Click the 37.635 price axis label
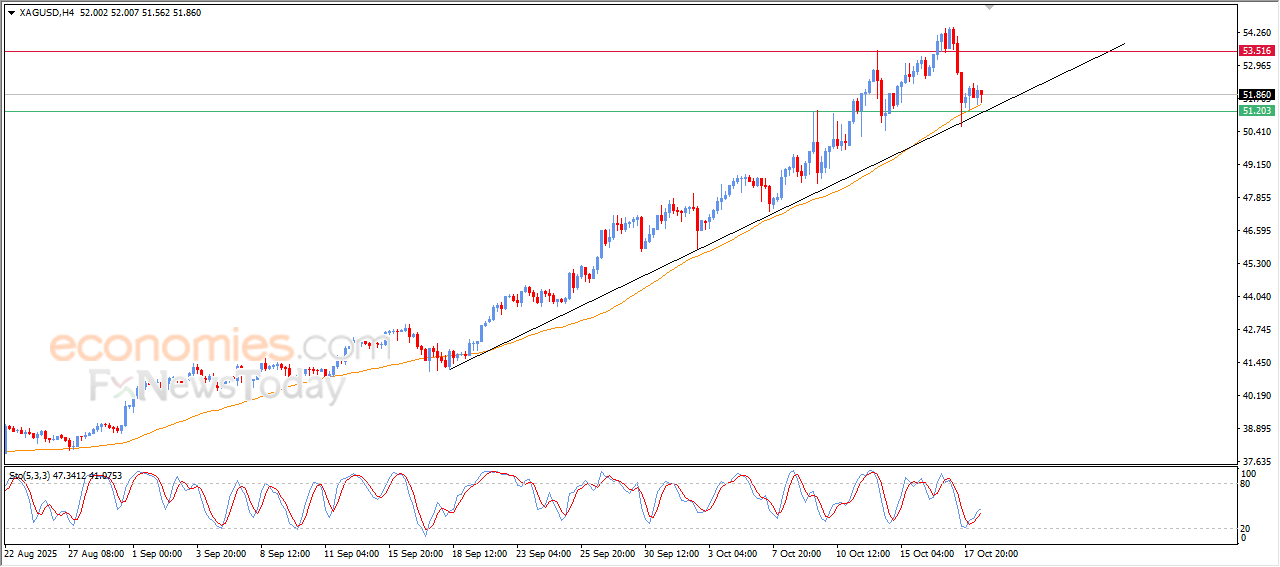The width and height of the screenshot is (1280, 567). click(x=1255, y=462)
